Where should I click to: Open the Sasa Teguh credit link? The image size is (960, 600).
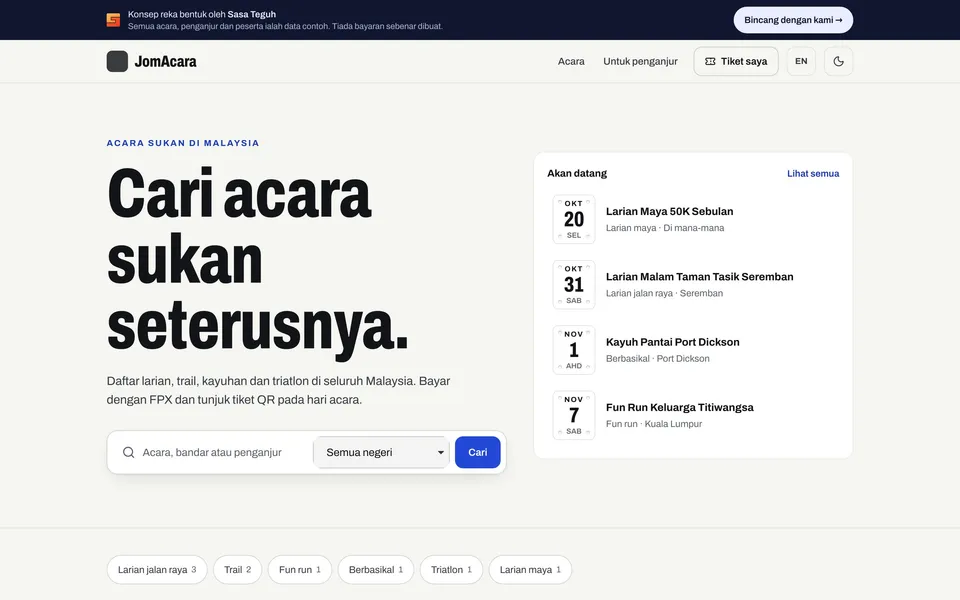(251, 14)
